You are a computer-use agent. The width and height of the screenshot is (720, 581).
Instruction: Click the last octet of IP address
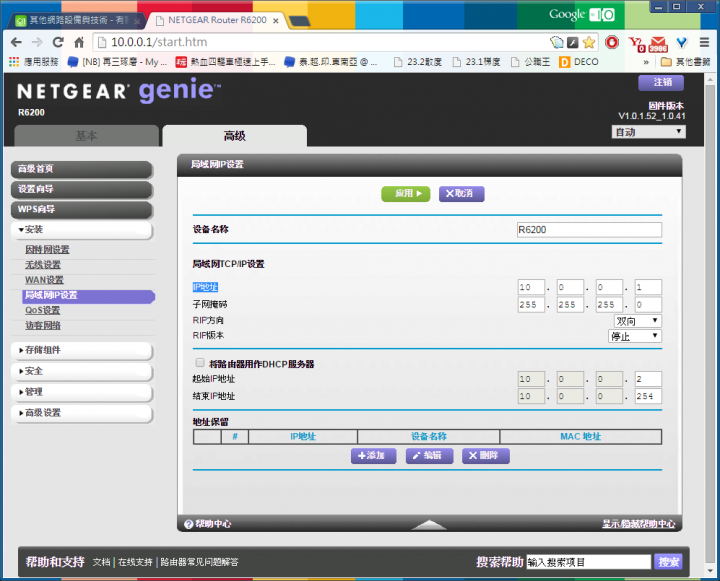click(x=648, y=288)
